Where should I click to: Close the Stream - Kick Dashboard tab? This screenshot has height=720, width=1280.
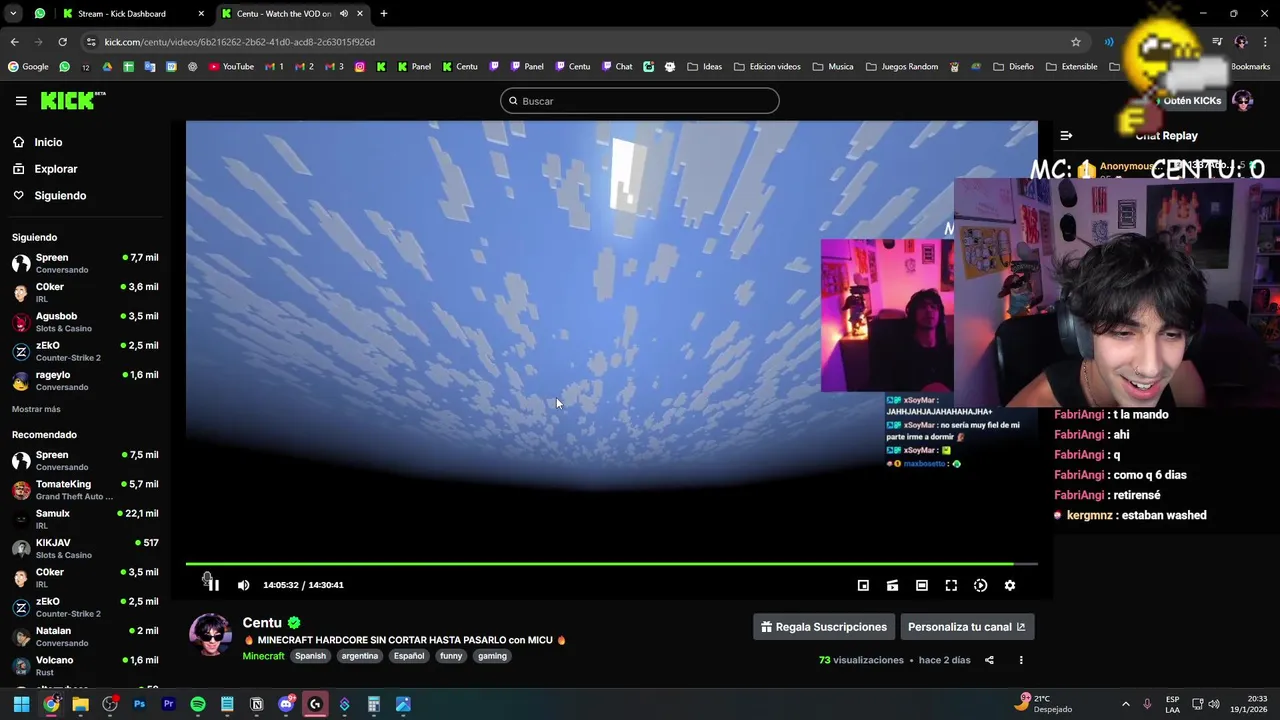[201, 14]
